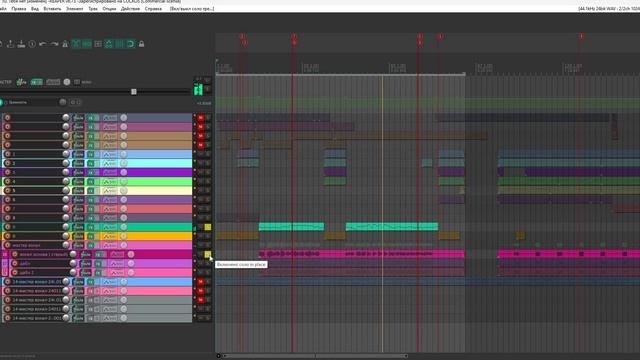The image size is (640, 360).
Task: Arm light blue track 1 for recording
Action: coord(7,154)
